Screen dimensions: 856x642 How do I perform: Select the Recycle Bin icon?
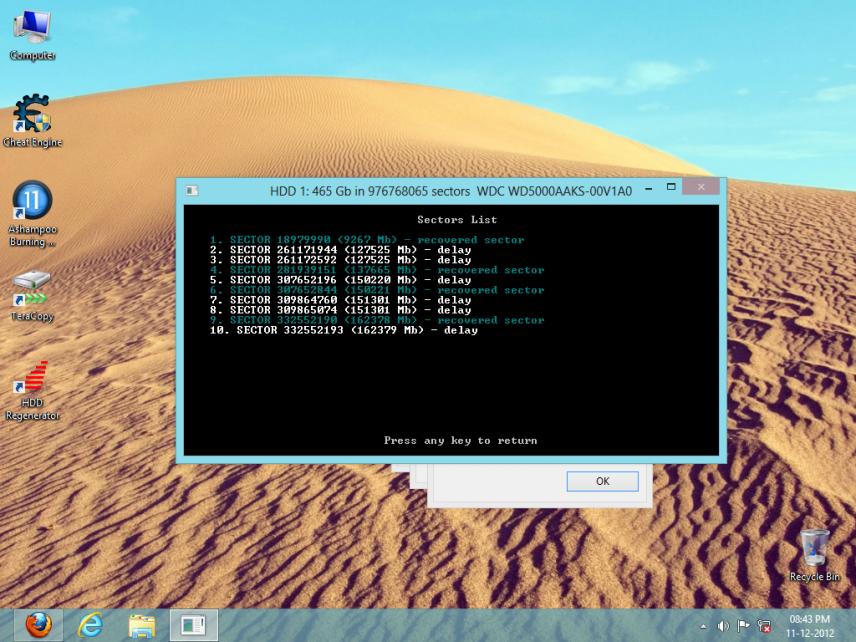pos(813,549)
